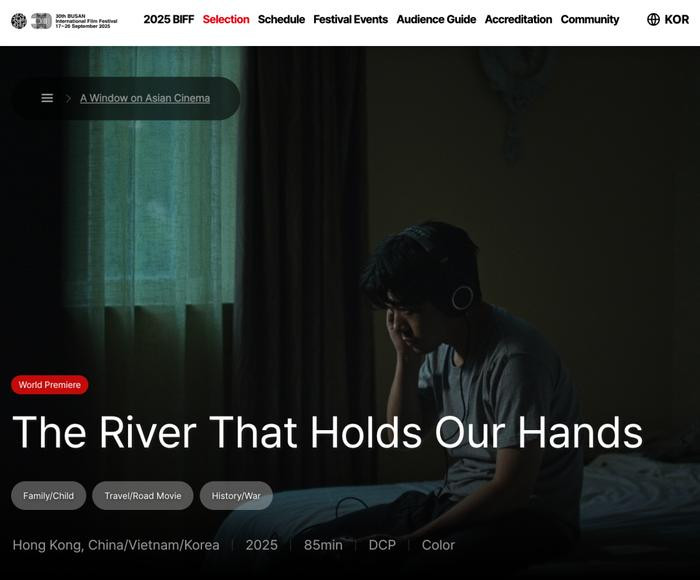
Task: Click the festival name and date text logo
Action: [x=86, y=21]
